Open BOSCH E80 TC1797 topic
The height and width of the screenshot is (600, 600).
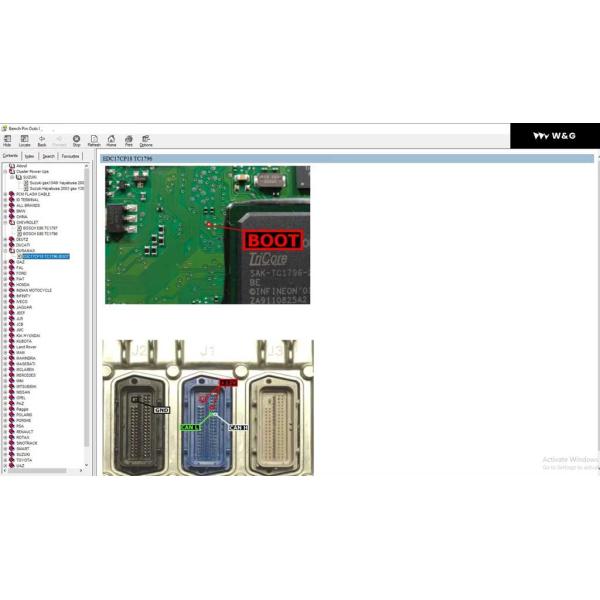click(40, 228)
